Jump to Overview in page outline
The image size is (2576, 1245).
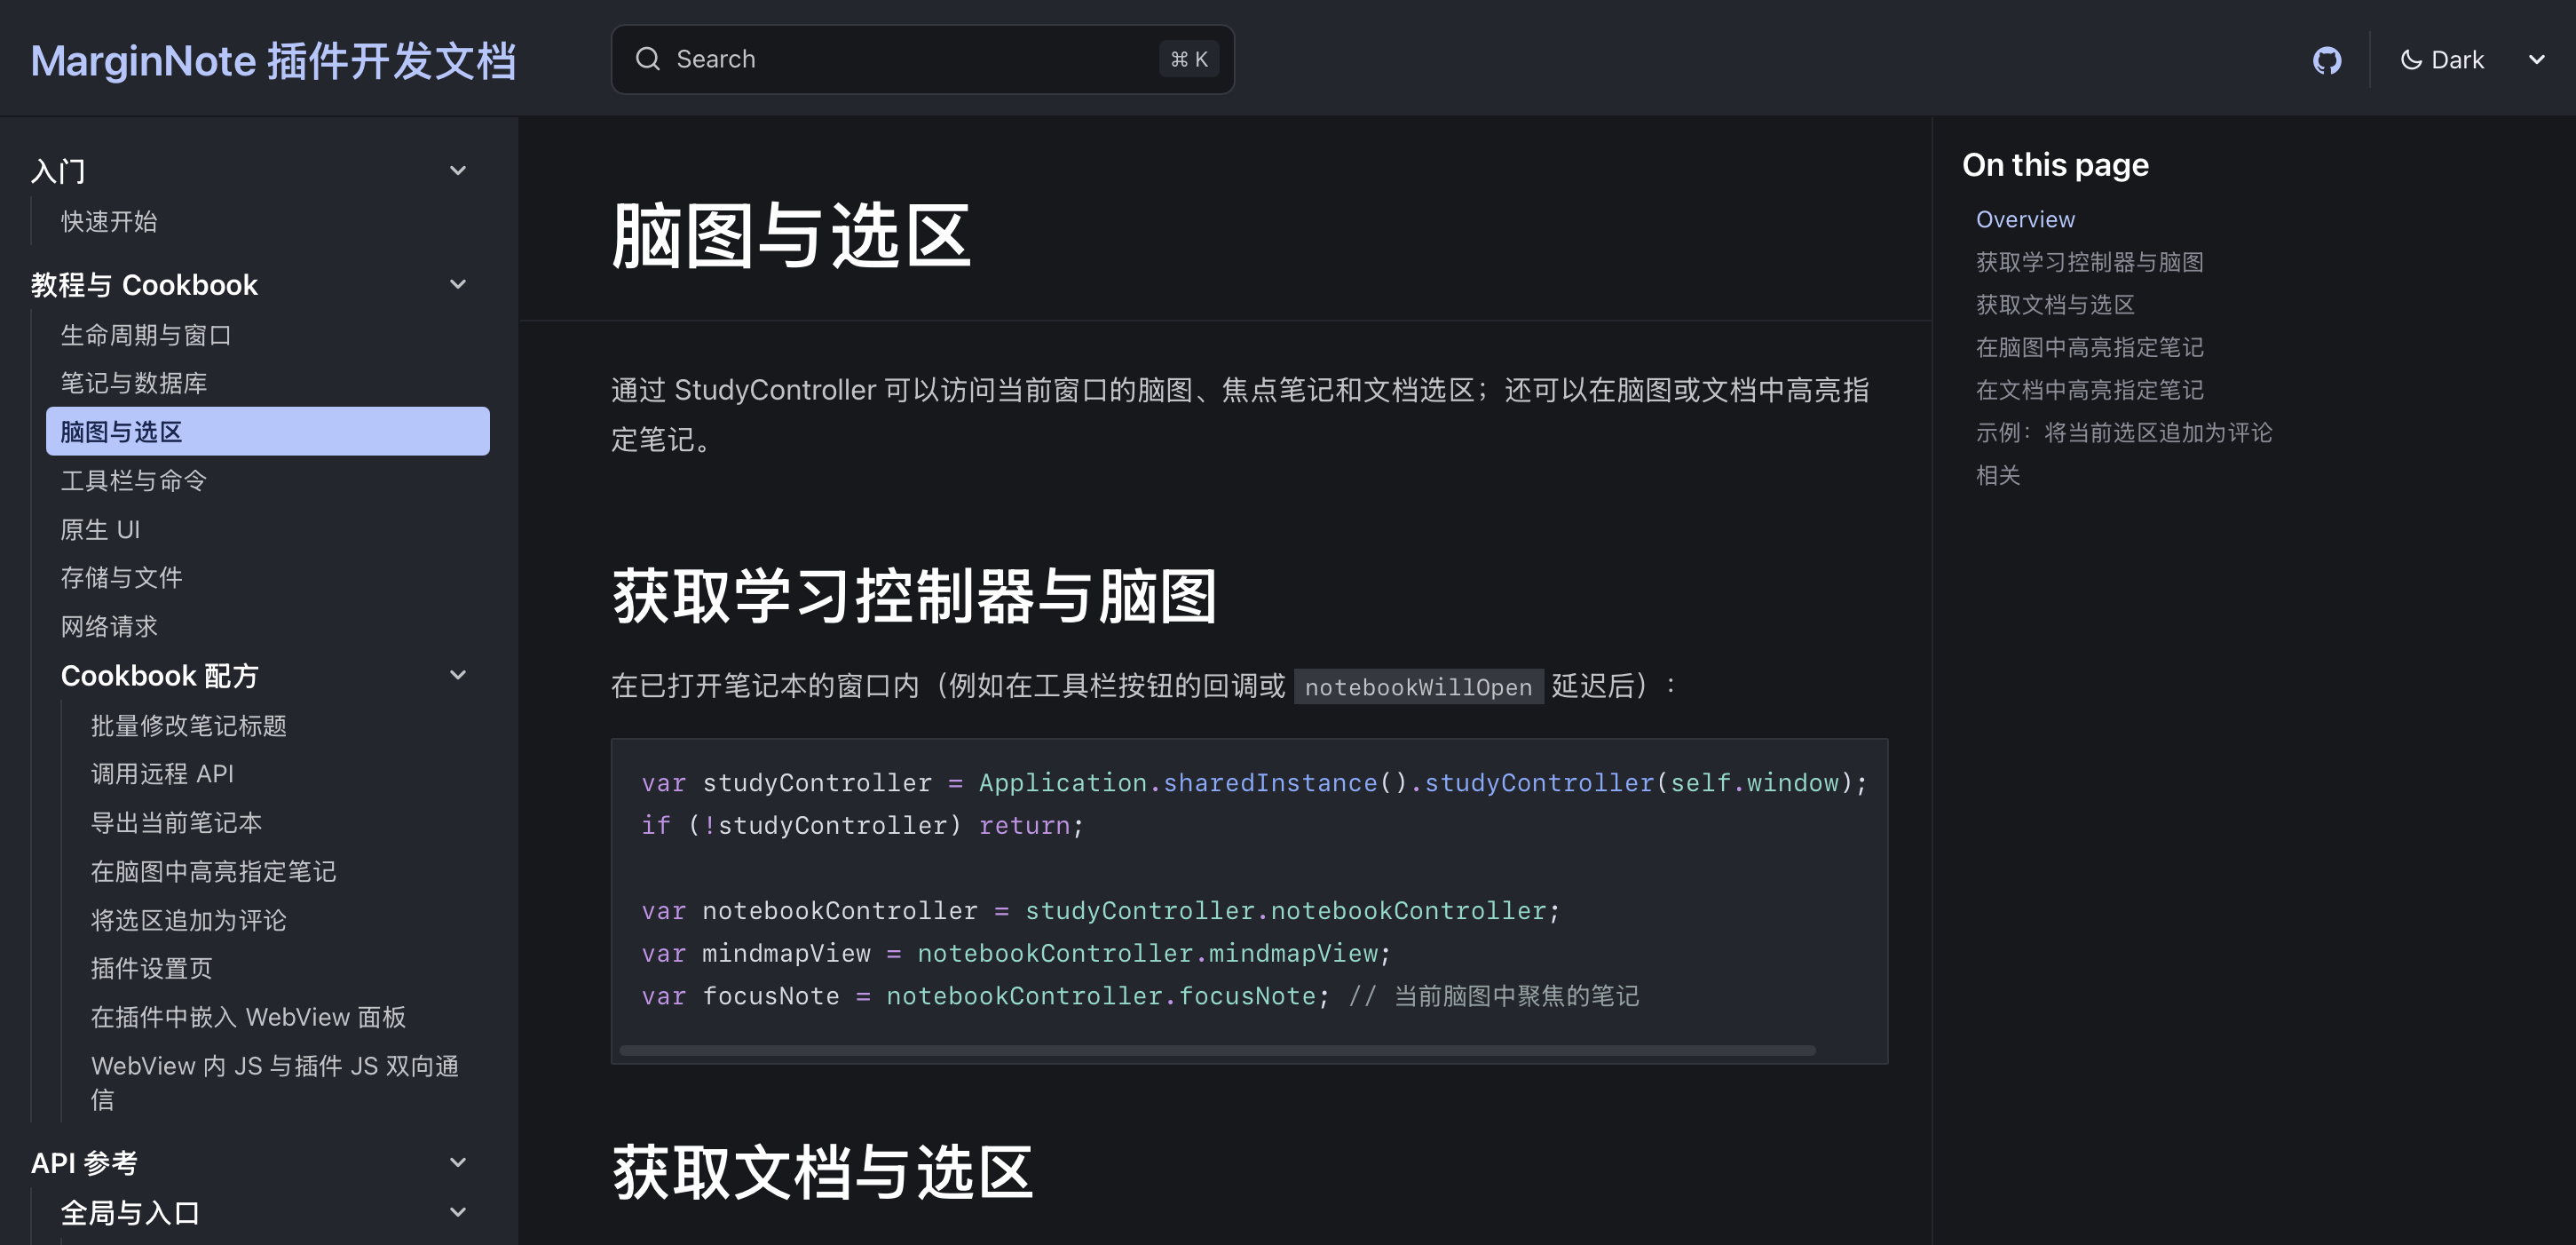click(2024, 219)
